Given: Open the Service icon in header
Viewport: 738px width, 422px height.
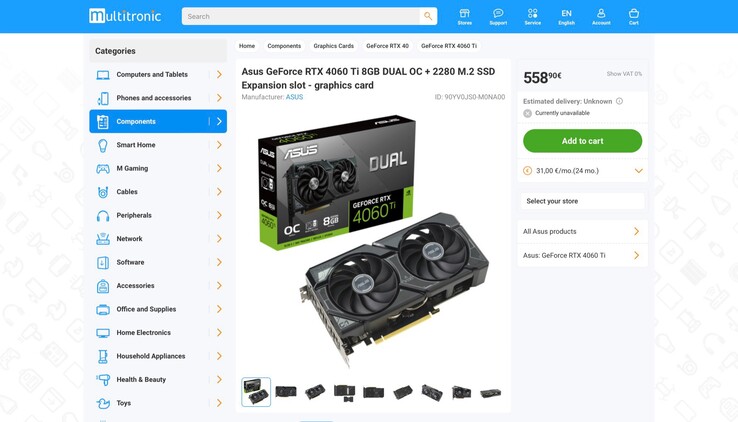Looking at the screenshot, I should (x=532, y=16).
